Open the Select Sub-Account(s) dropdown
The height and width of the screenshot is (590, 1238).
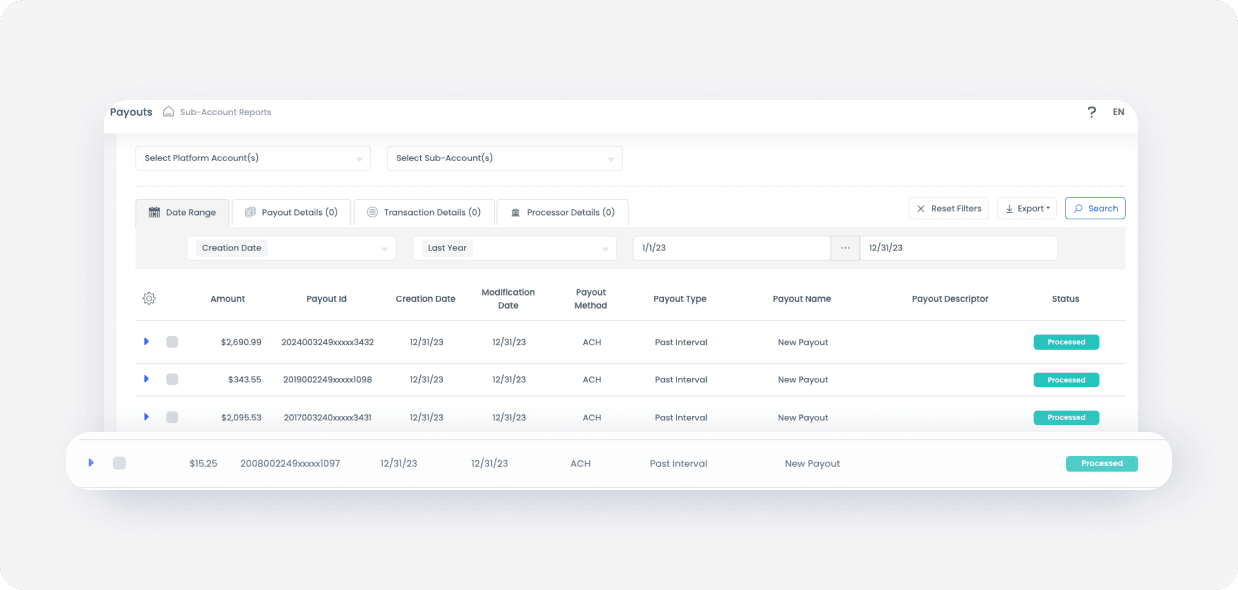pyautogui.click(x=505, y=158)
